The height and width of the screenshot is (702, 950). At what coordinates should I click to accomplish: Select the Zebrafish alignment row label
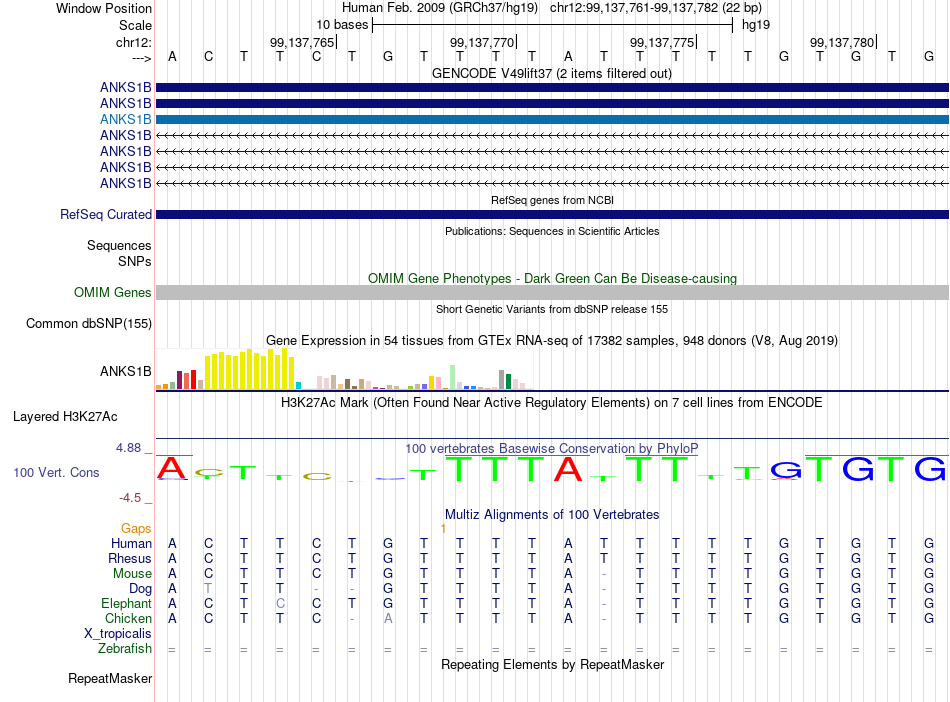(x=125, y=649)
